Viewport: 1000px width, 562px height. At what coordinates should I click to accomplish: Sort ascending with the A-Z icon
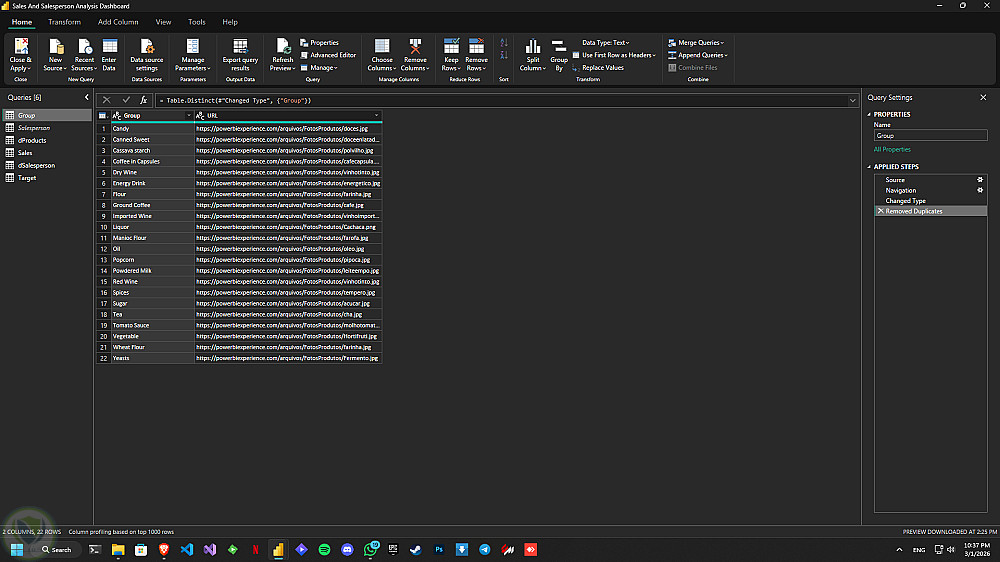pos(504,43)
